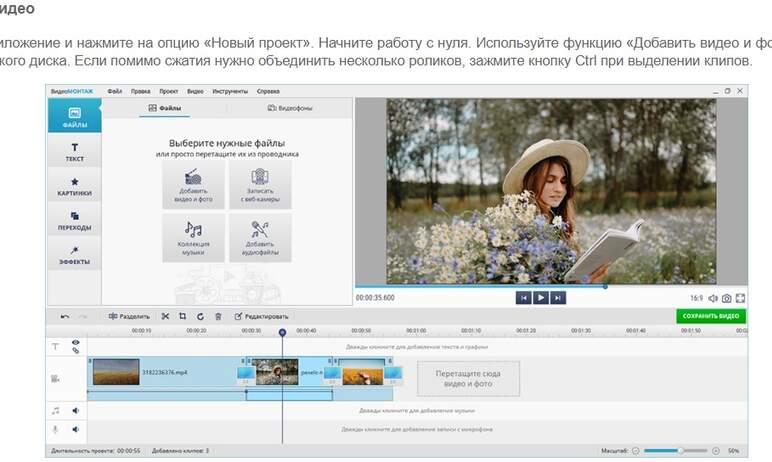
Task: Open the Текст sidebar section
Action: click(x=74, y=151)
